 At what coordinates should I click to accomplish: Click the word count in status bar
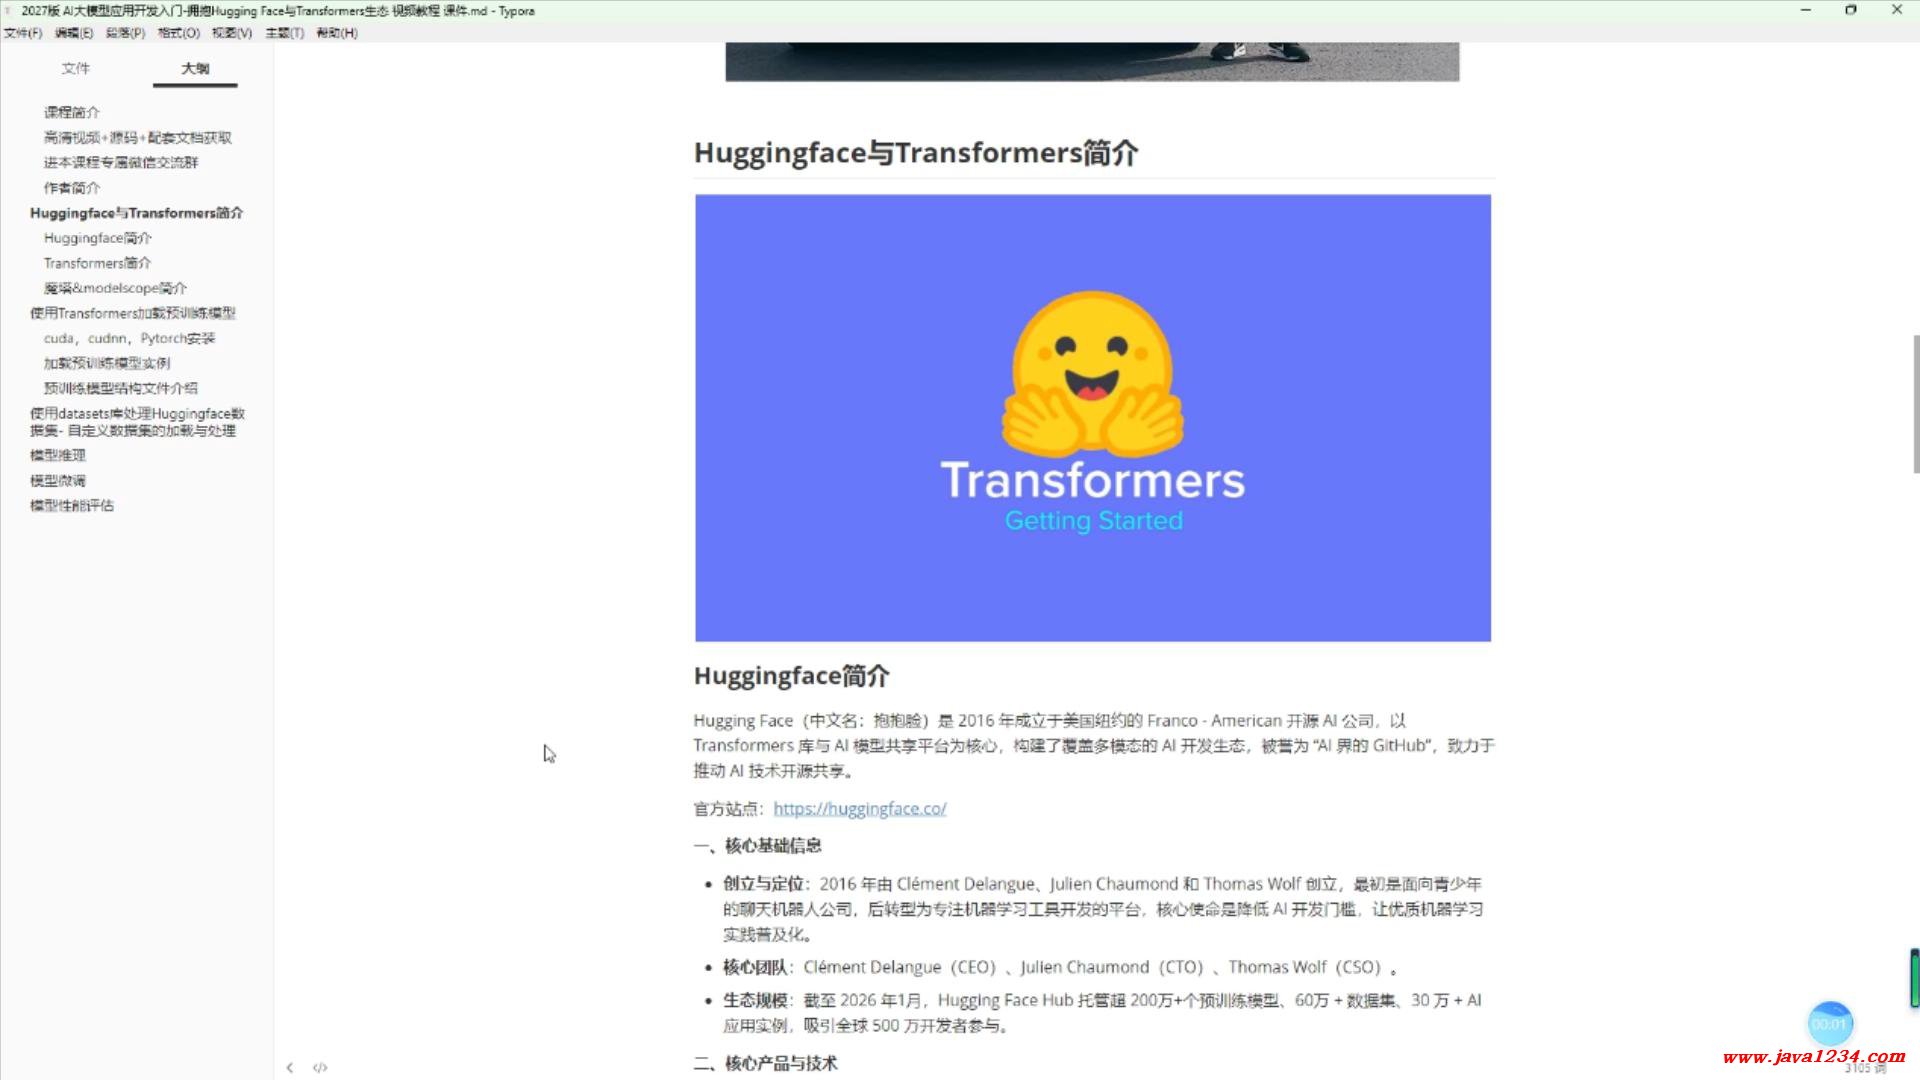[1864, 1069]
